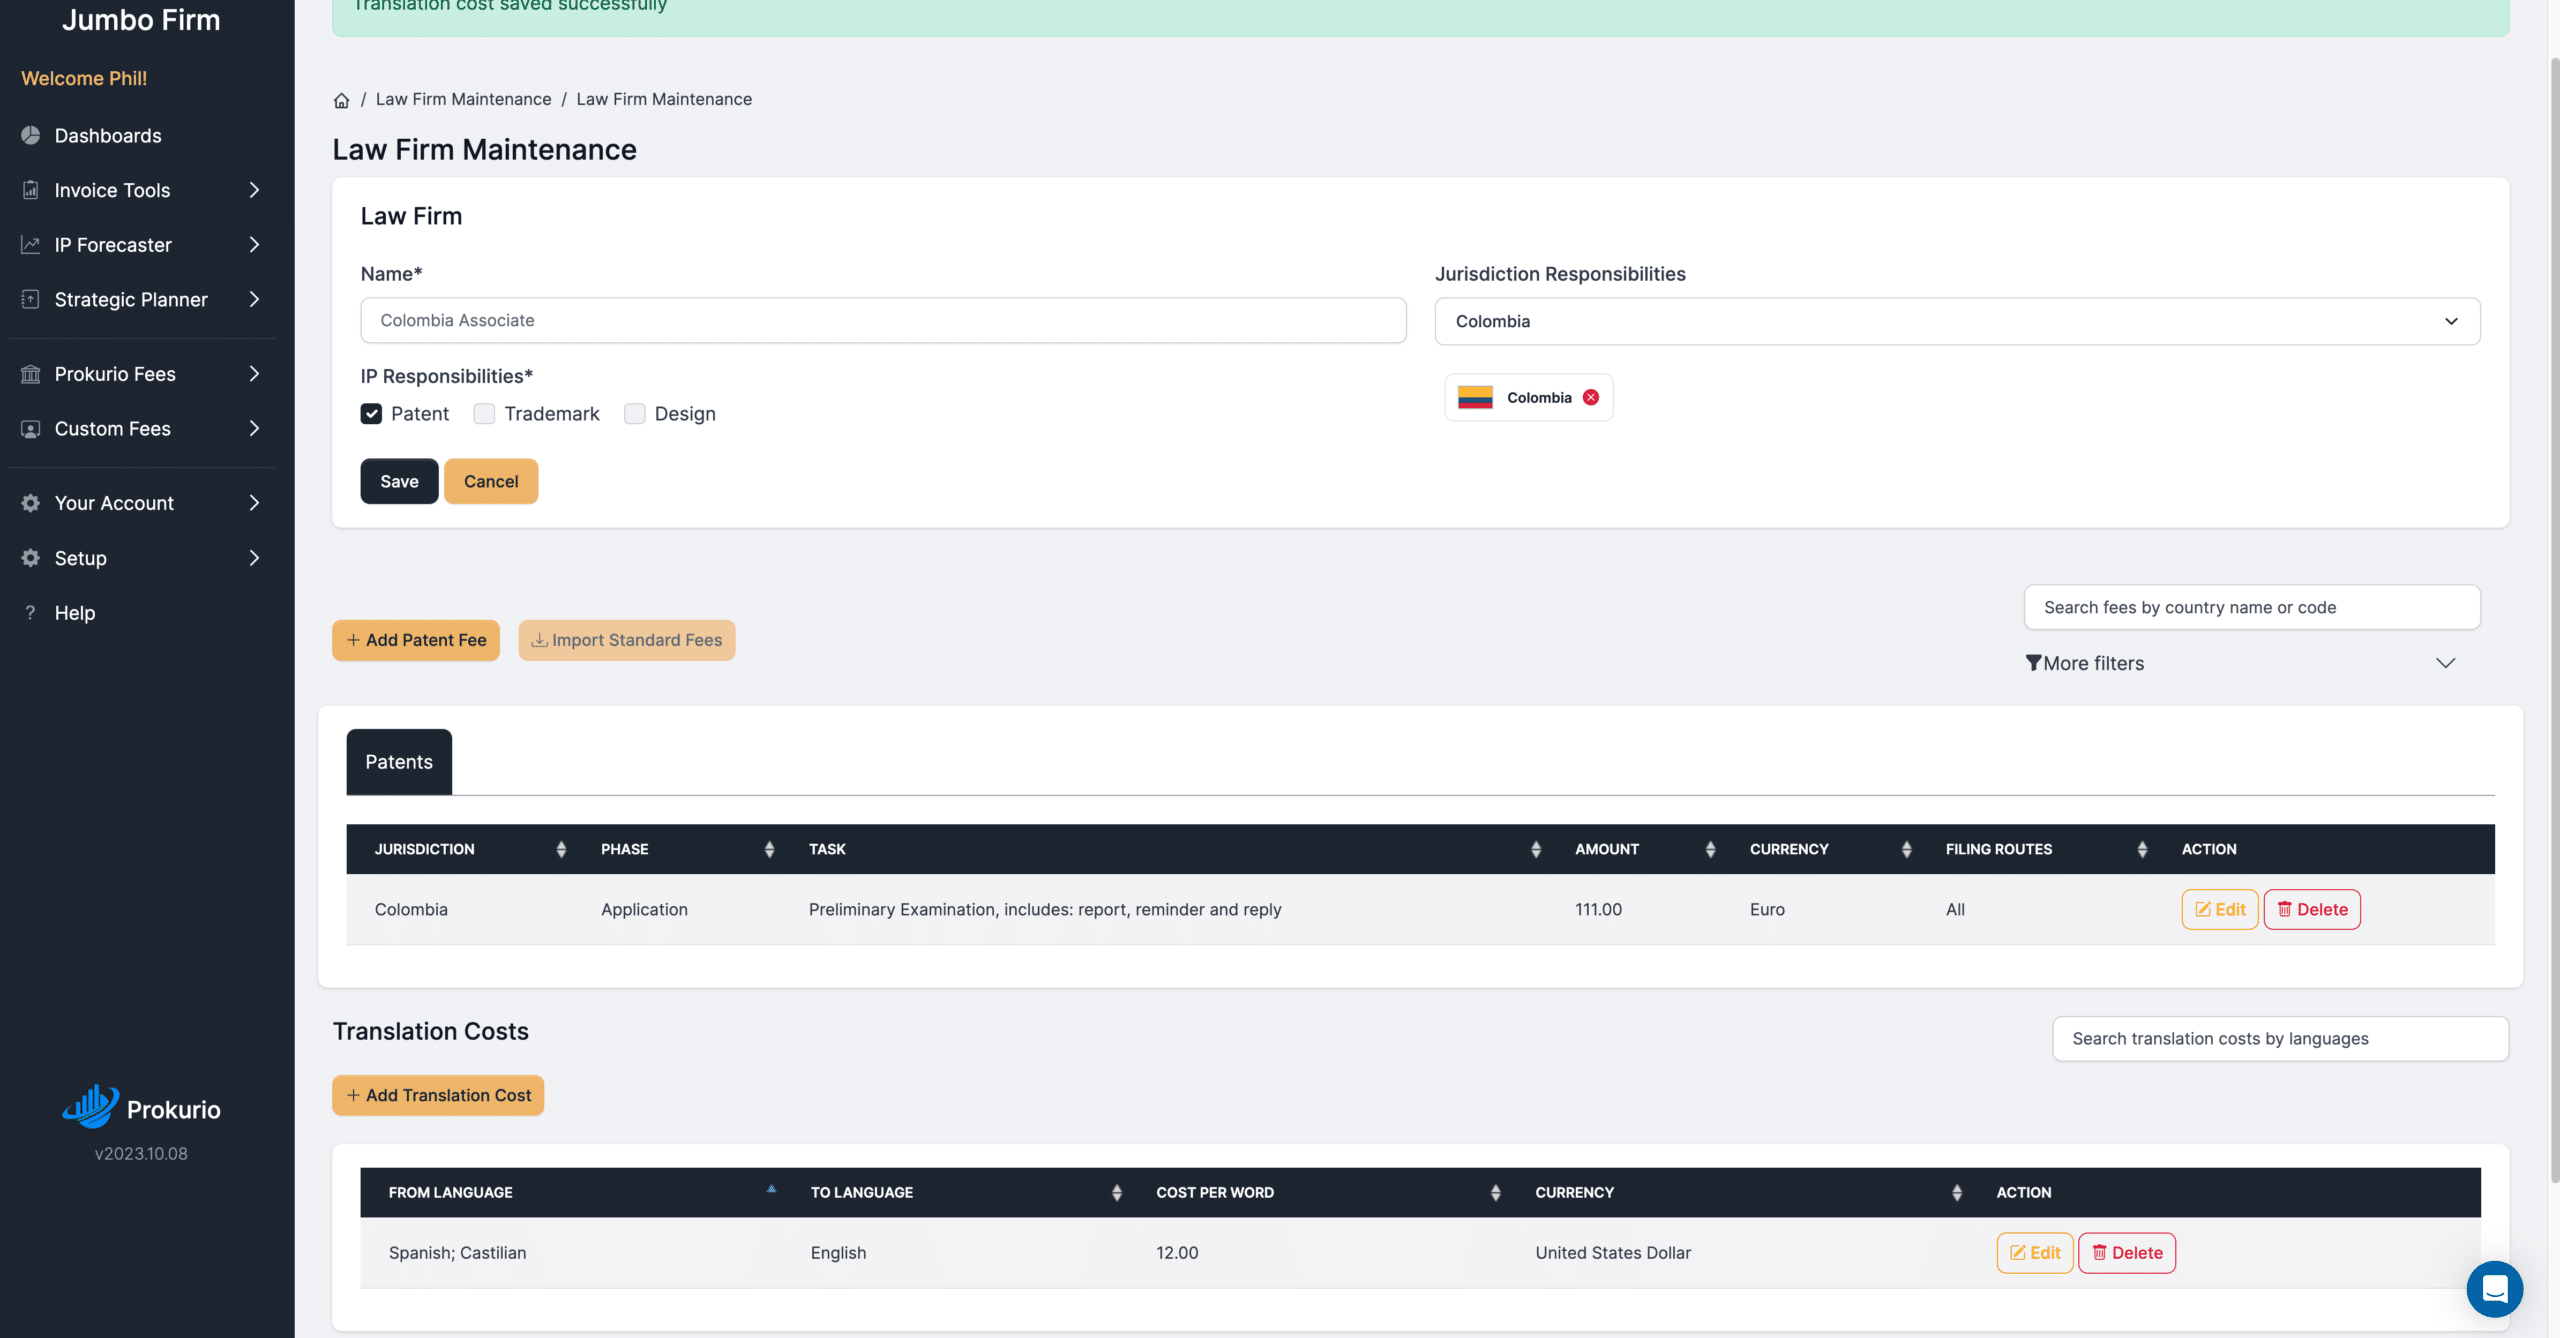This screenshot has width=2560, height=1338.
Task: Click the Colombia jurisdiction remove icon
Action: [1592, 396]
